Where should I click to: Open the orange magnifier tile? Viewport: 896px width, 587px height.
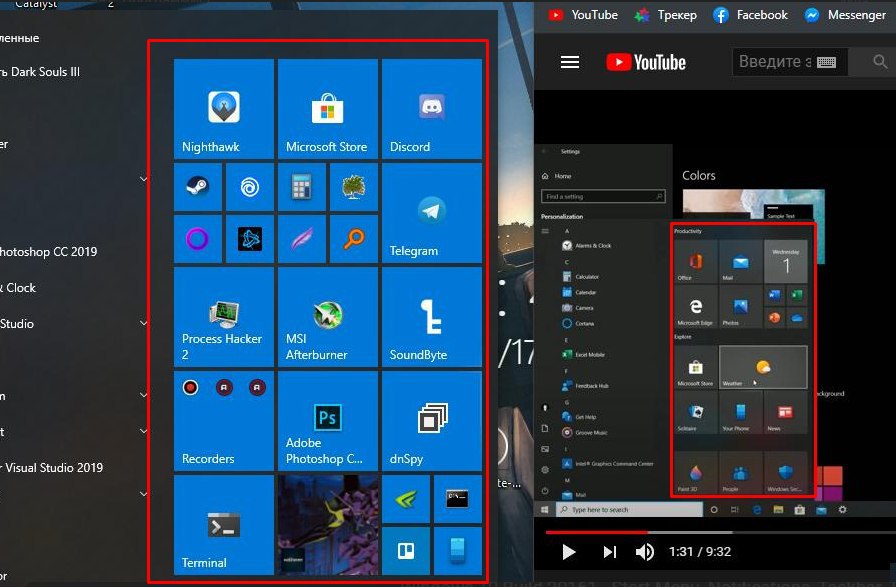[354, 239]
